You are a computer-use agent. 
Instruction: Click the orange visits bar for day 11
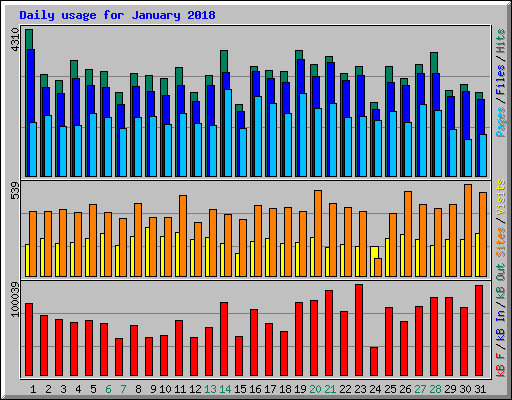[x=183, y=236]
